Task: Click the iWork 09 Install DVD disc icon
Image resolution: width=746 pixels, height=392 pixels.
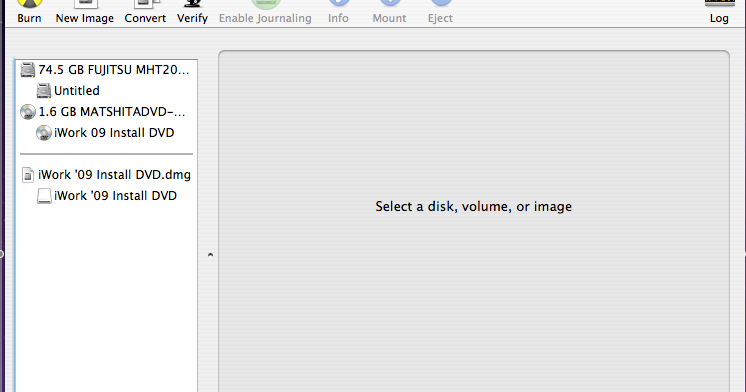Action: tap(44, 133)
